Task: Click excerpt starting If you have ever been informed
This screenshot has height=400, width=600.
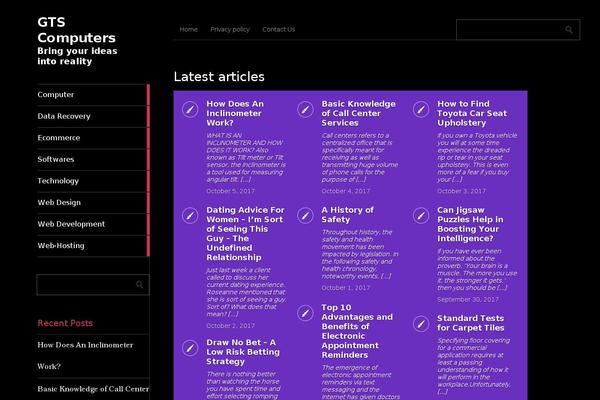Action: click(477, 269)
